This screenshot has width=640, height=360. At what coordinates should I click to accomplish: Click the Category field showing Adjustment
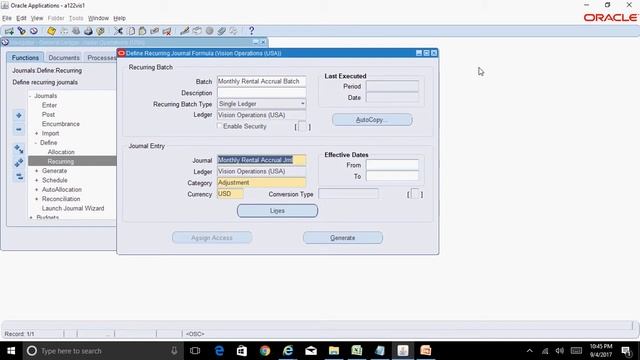click(x=261, y=182)
